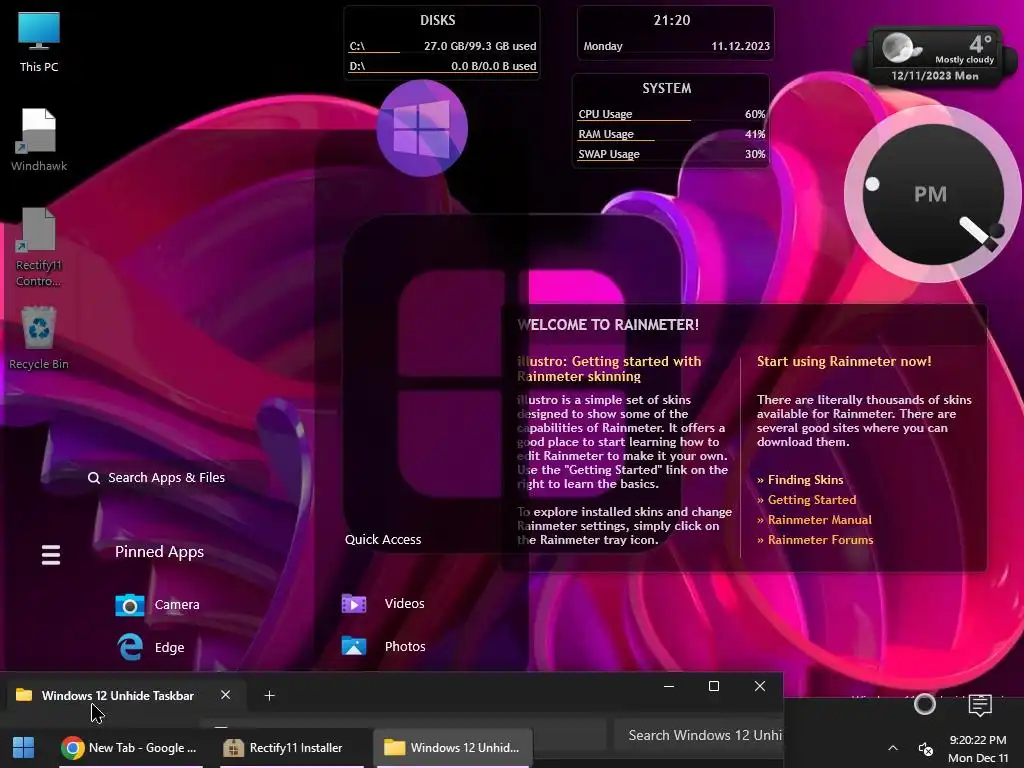This screenshot has width=1024, height=768.
Task: Maximize the Explorer window
Action: click(714, 686)
